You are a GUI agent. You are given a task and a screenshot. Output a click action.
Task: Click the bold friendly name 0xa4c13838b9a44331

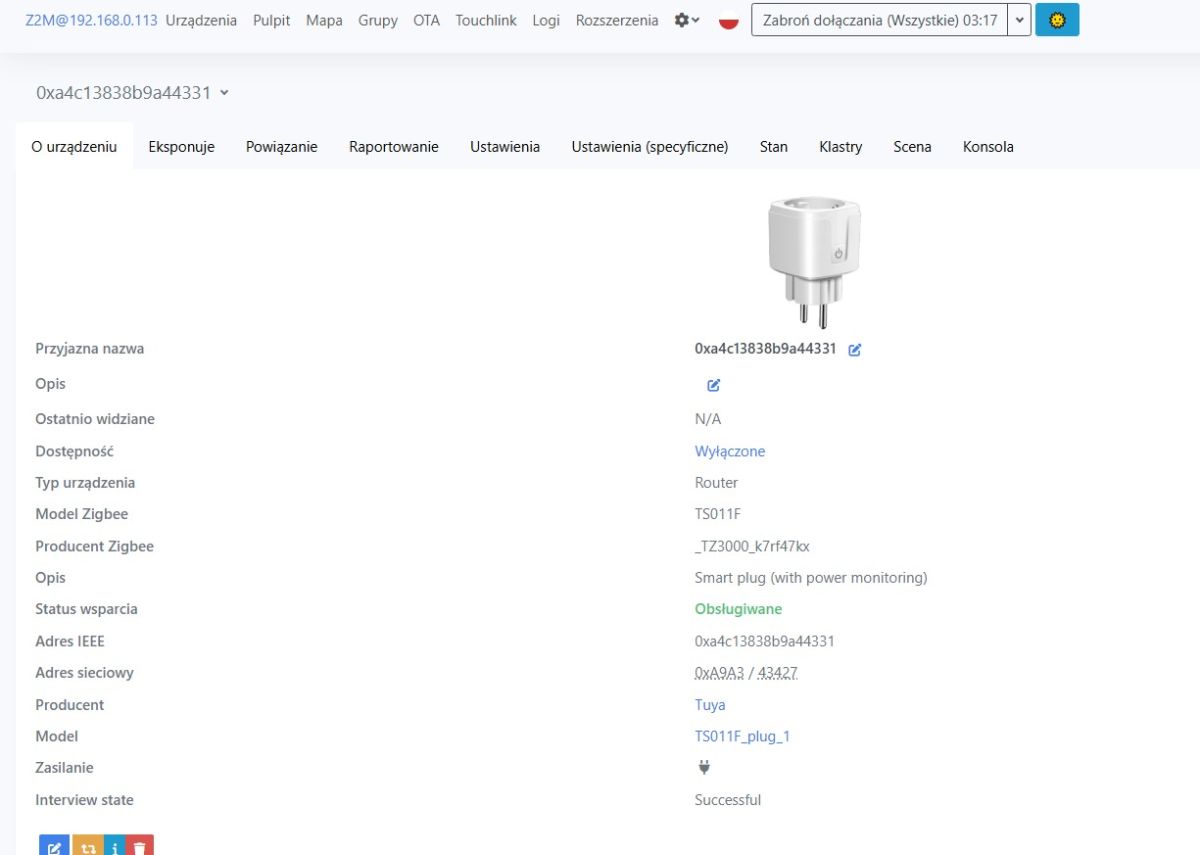765,349
